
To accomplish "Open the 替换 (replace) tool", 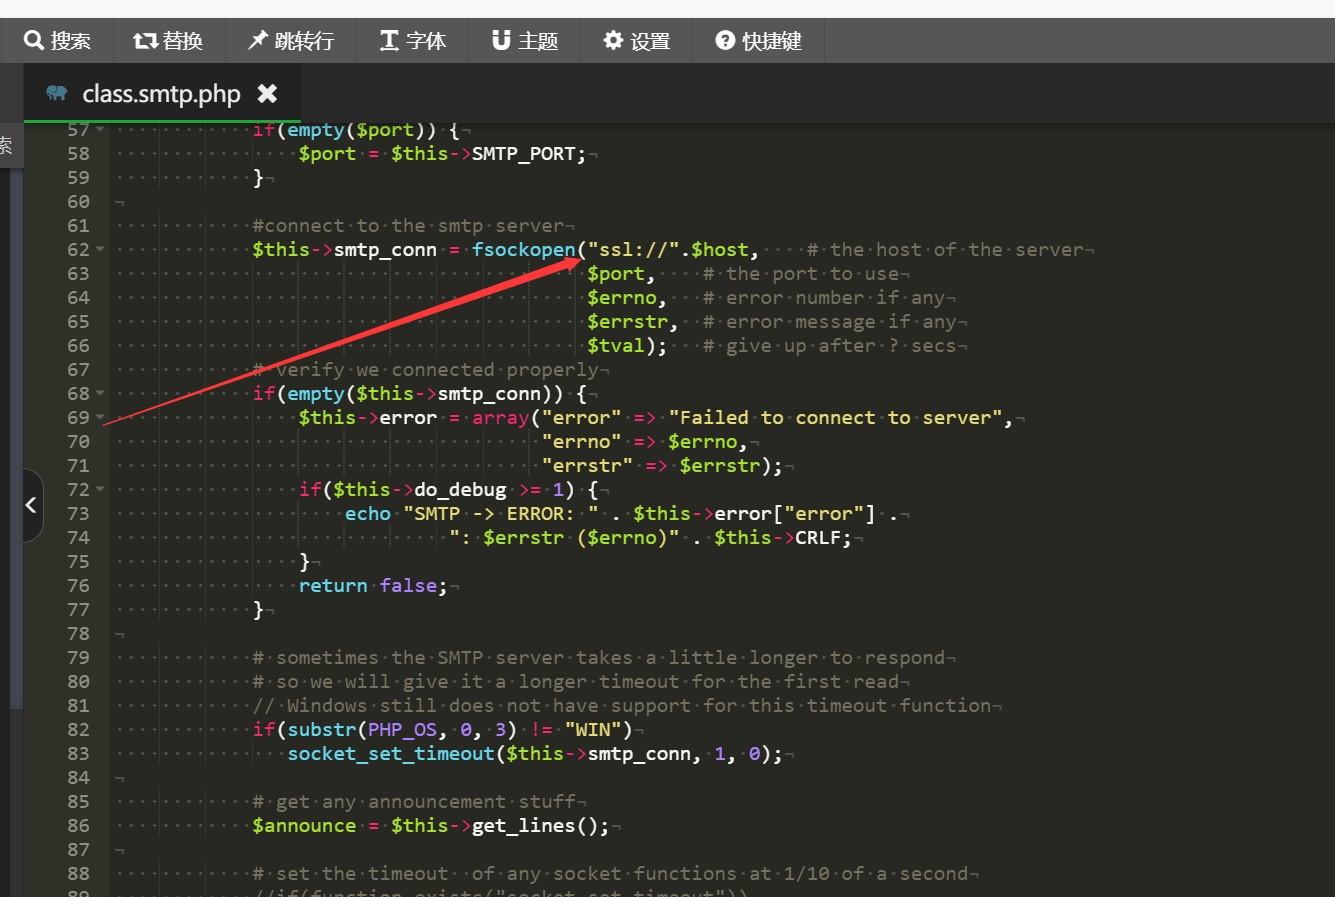I will (x=168, y=41).
